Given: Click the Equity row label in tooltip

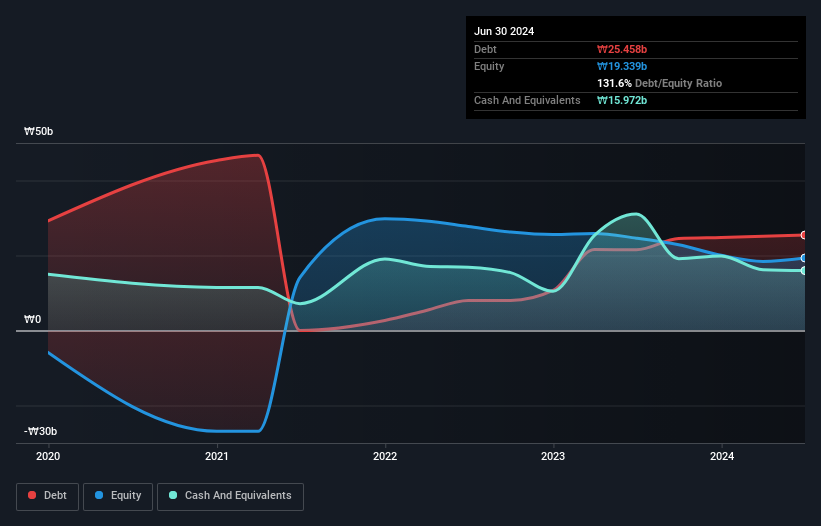Looking at the screenshot, I should coord(489,66).
